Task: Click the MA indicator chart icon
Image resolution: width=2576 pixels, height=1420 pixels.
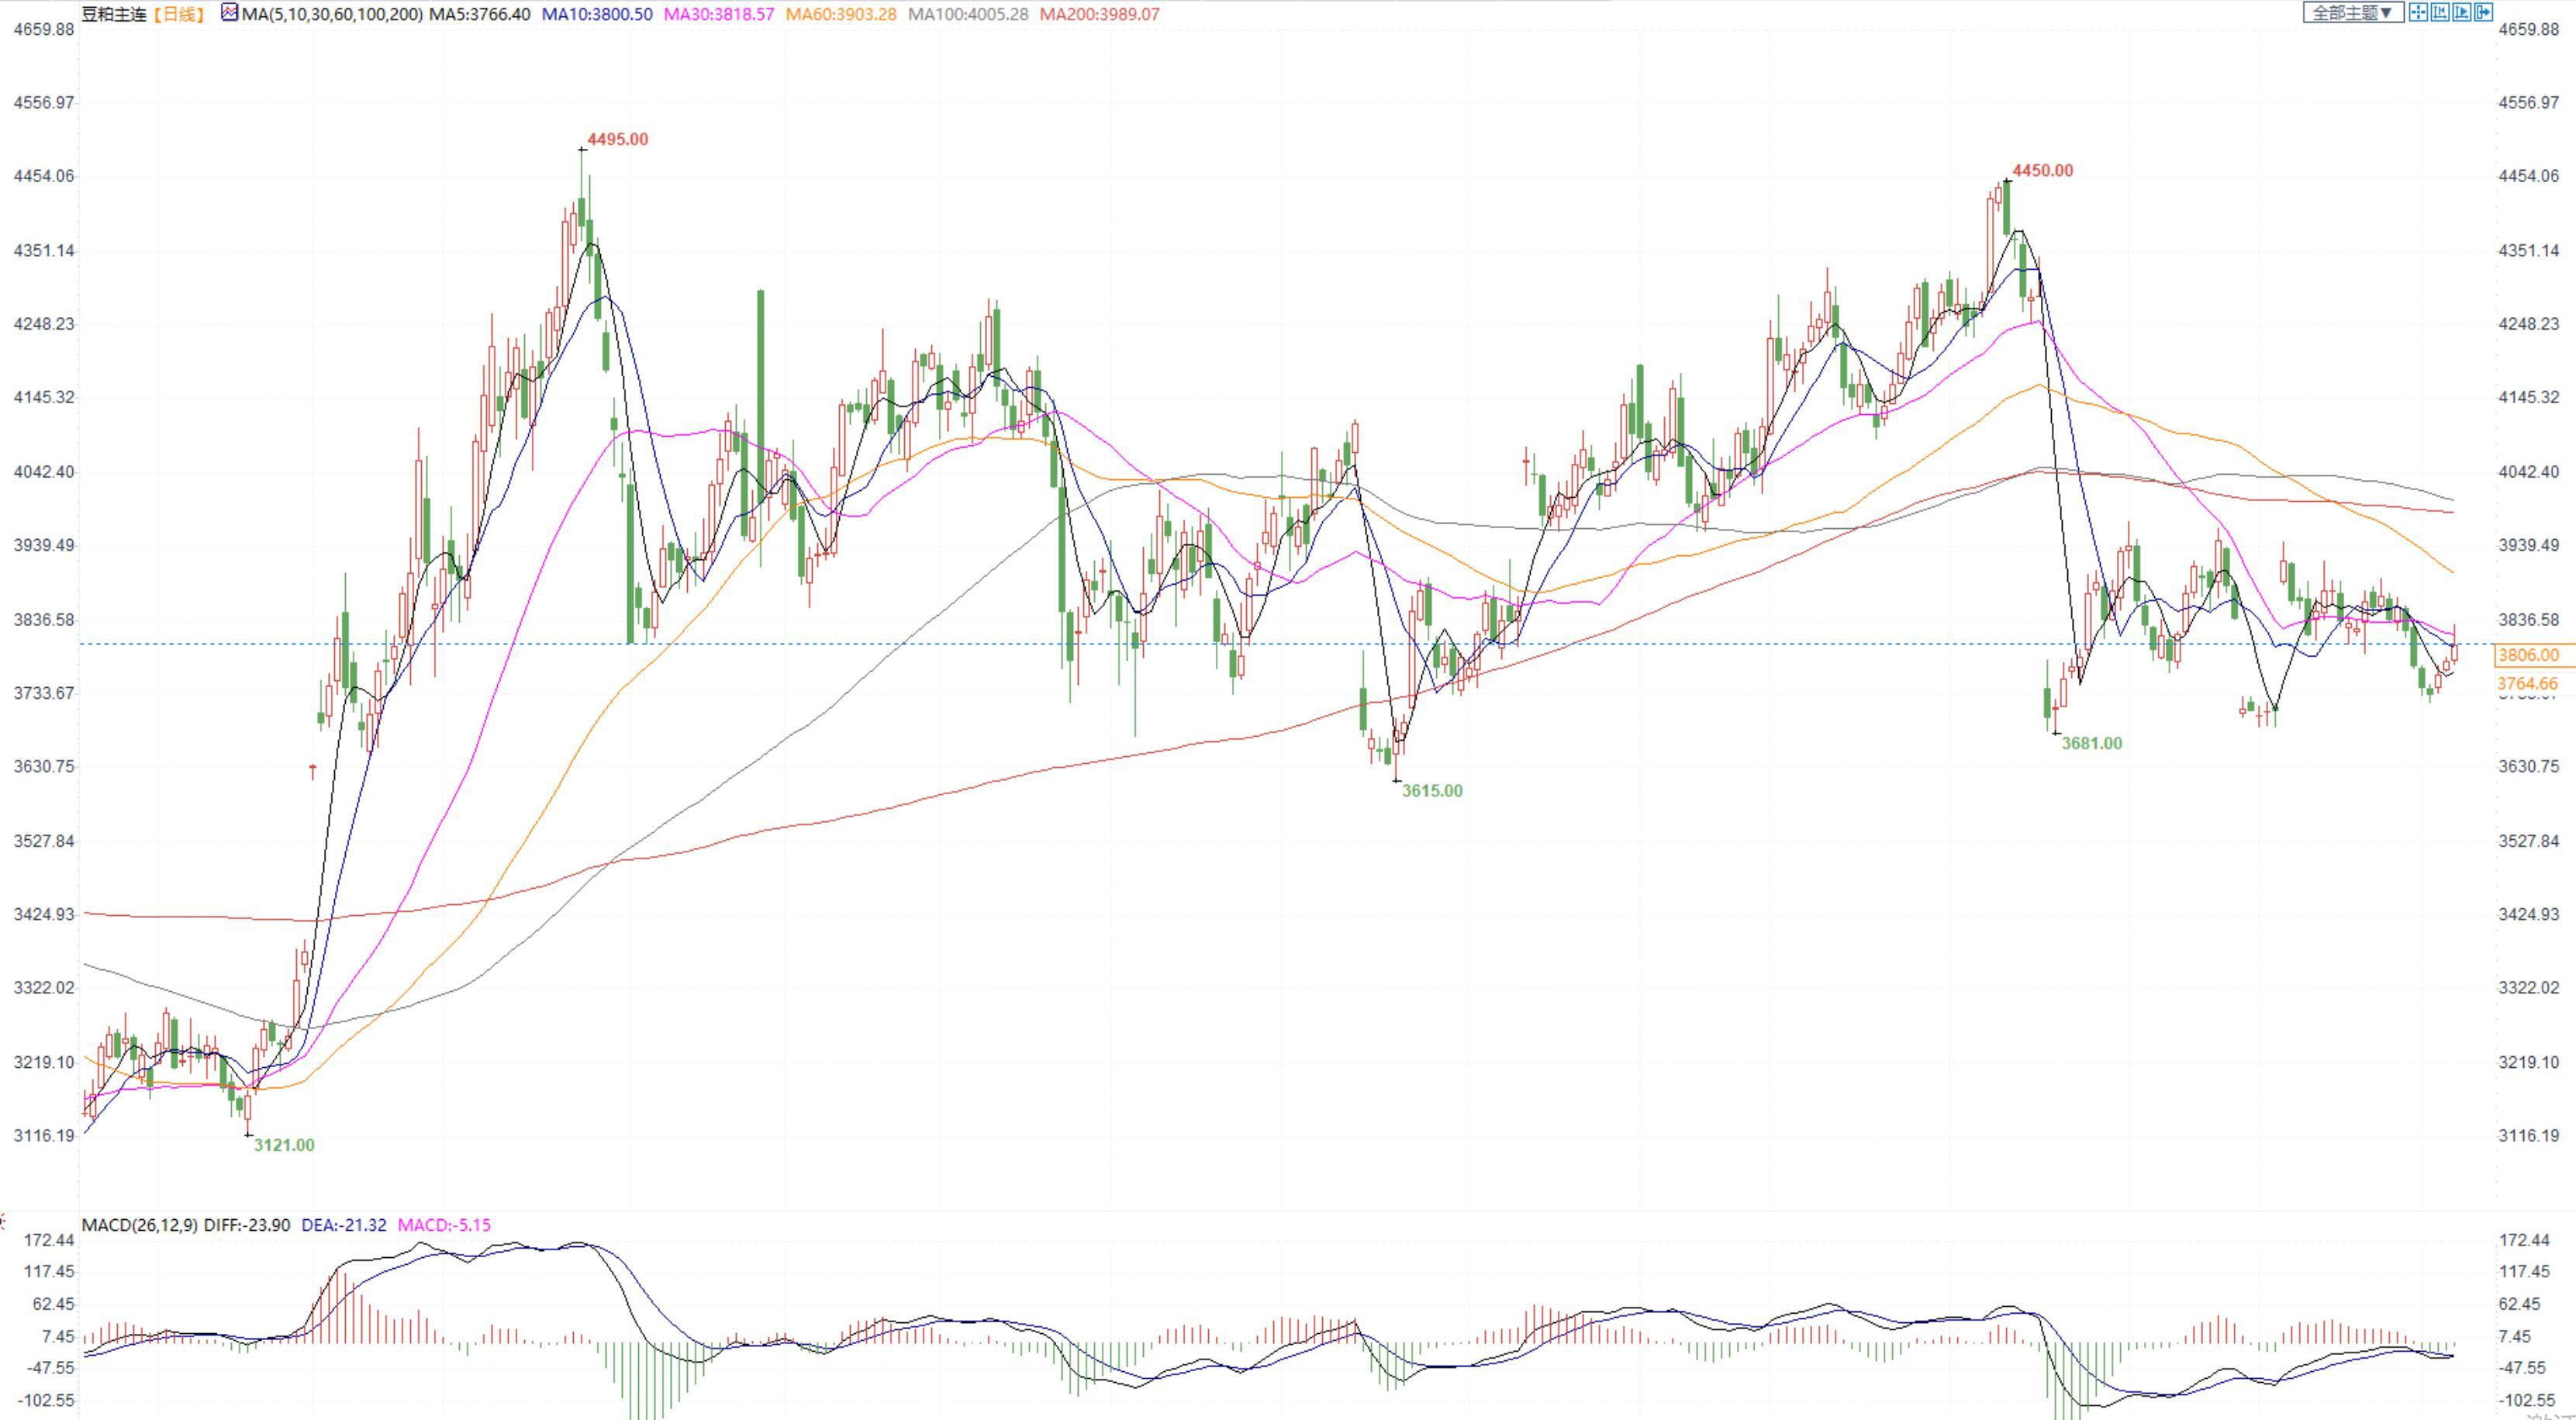Action: pos(230,13)
